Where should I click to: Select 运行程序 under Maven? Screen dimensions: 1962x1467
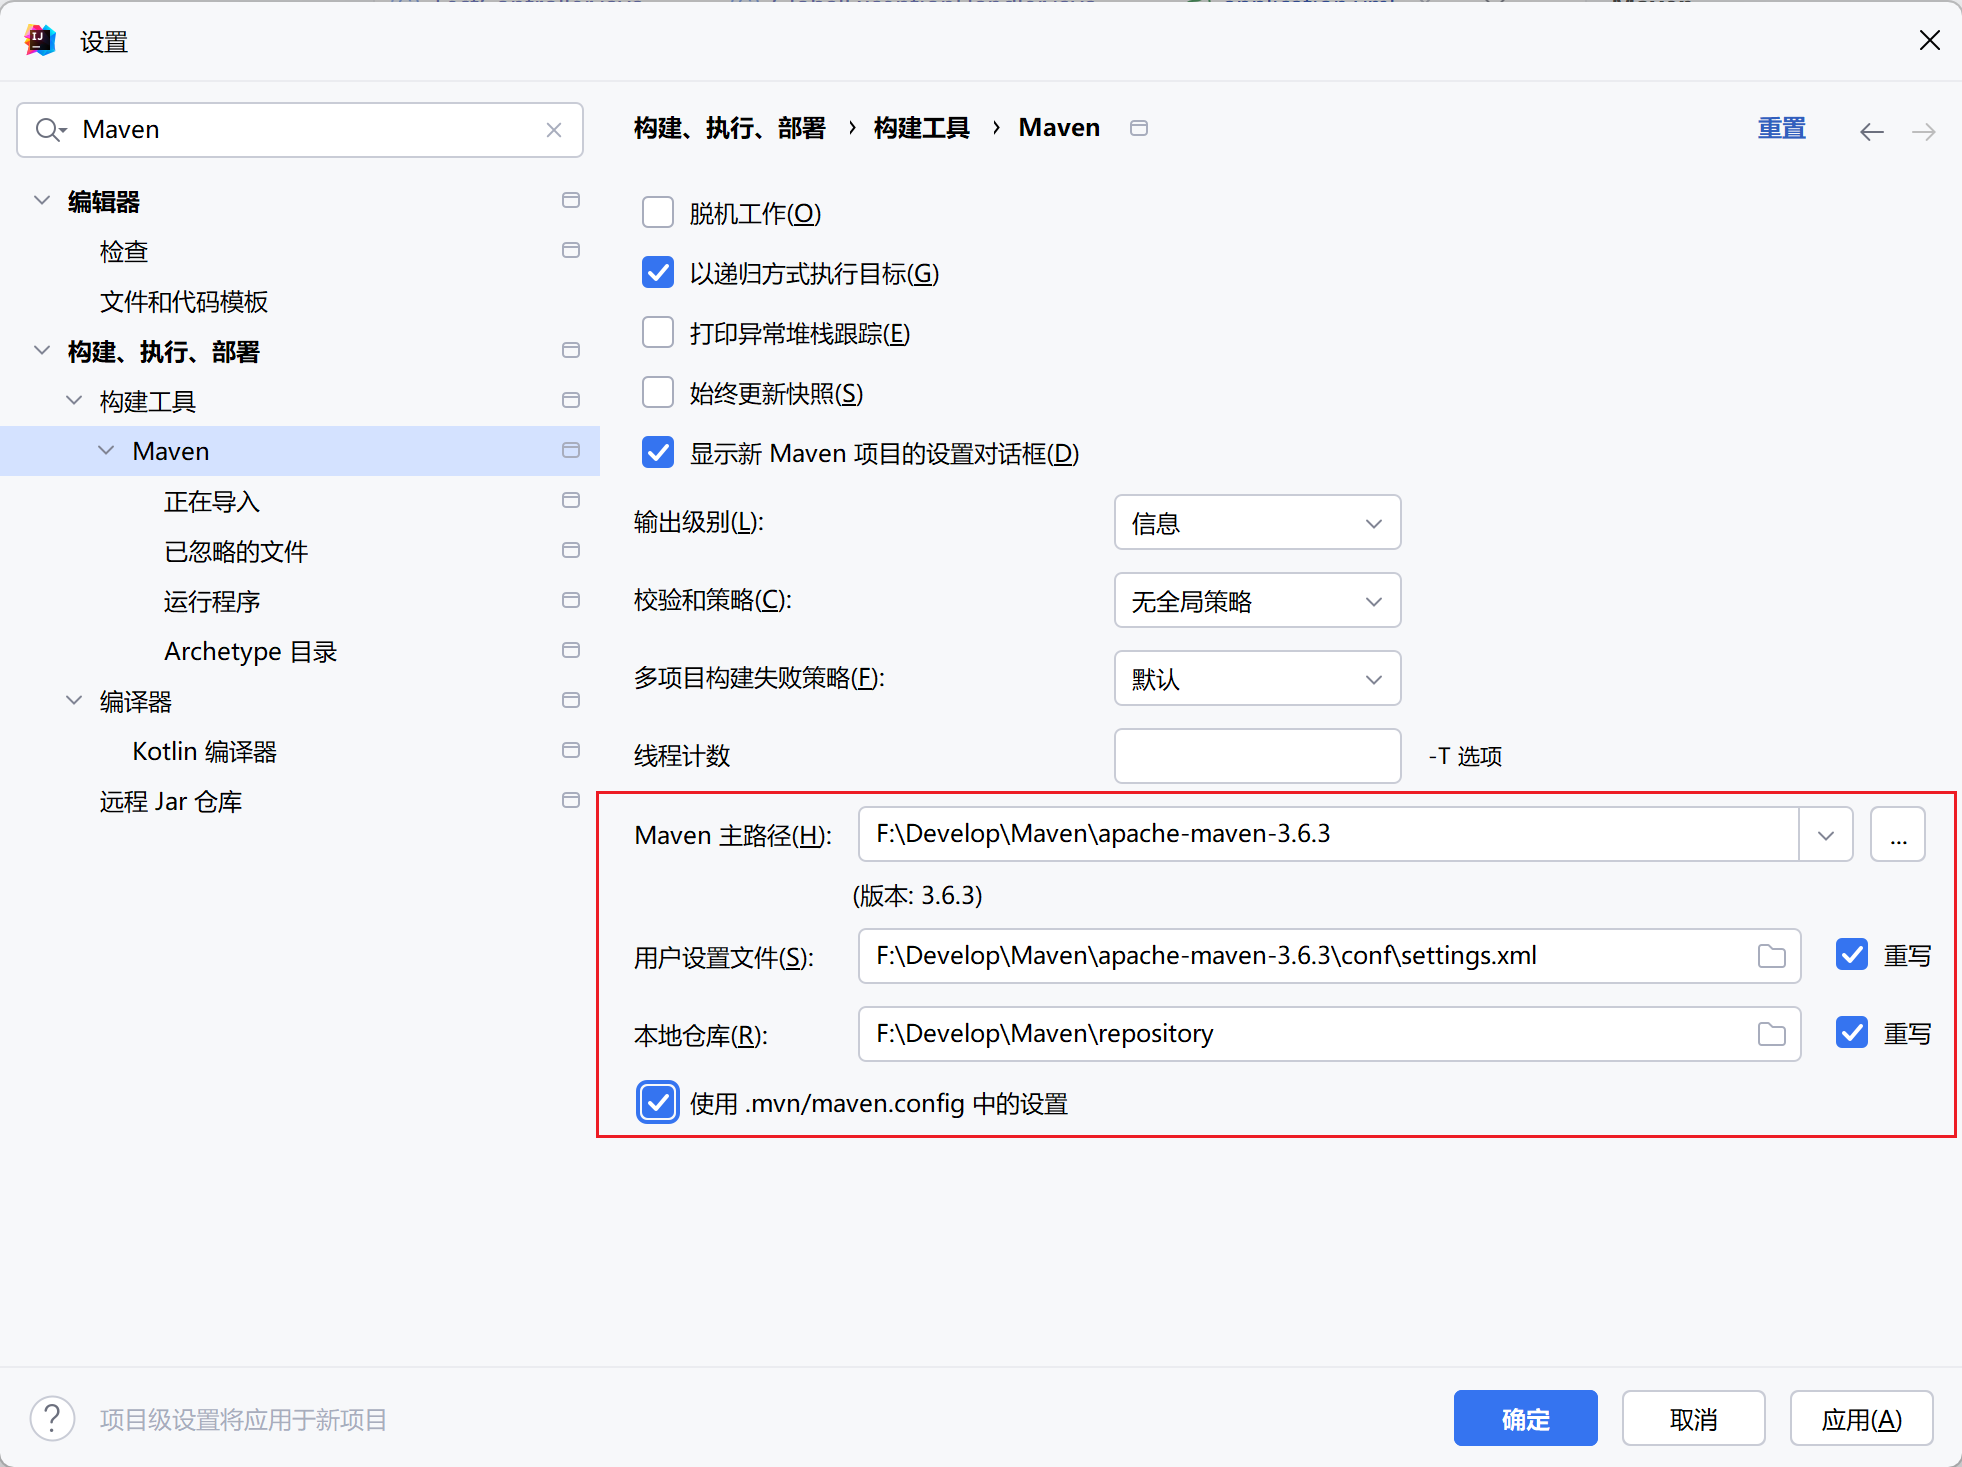[212, 602]
